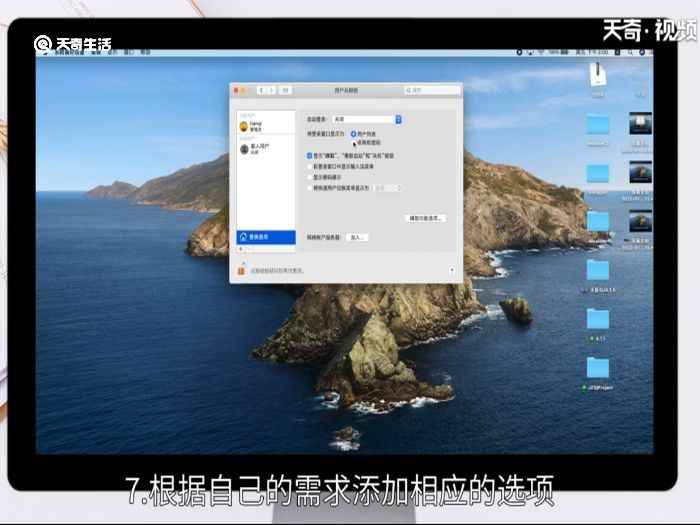Enable the show password hints (显示密码提示) checkbox
This screenshot has width=700, height=525.
pos(309,177)
